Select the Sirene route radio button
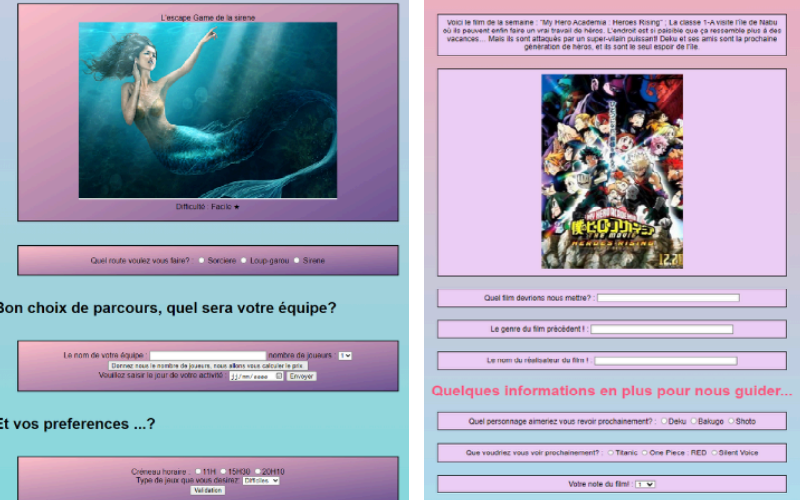Viewport: 800px width, 500px height. click(x=296, y=260)
